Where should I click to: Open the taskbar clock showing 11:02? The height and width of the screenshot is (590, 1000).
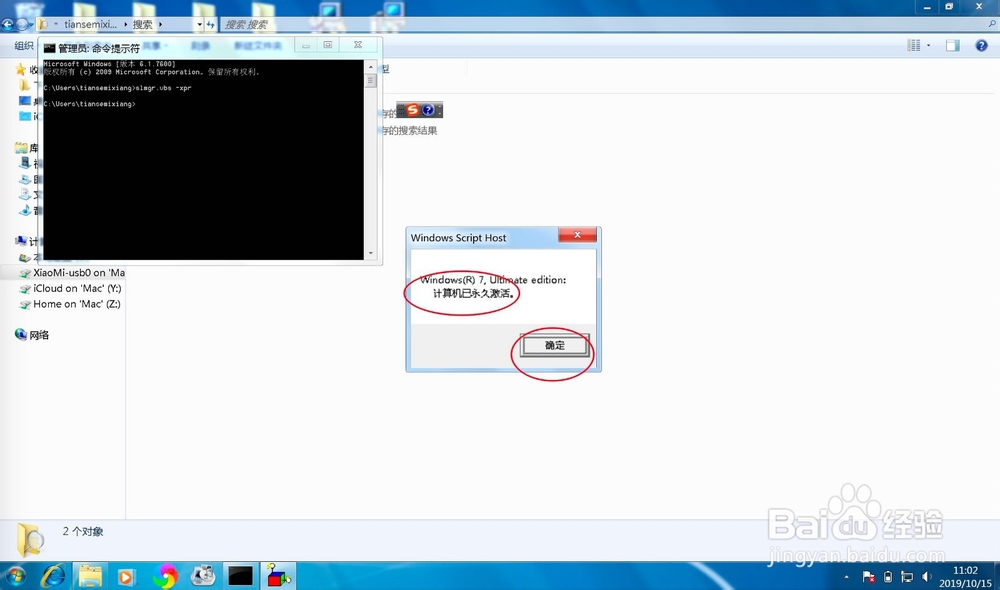point(965,577)
